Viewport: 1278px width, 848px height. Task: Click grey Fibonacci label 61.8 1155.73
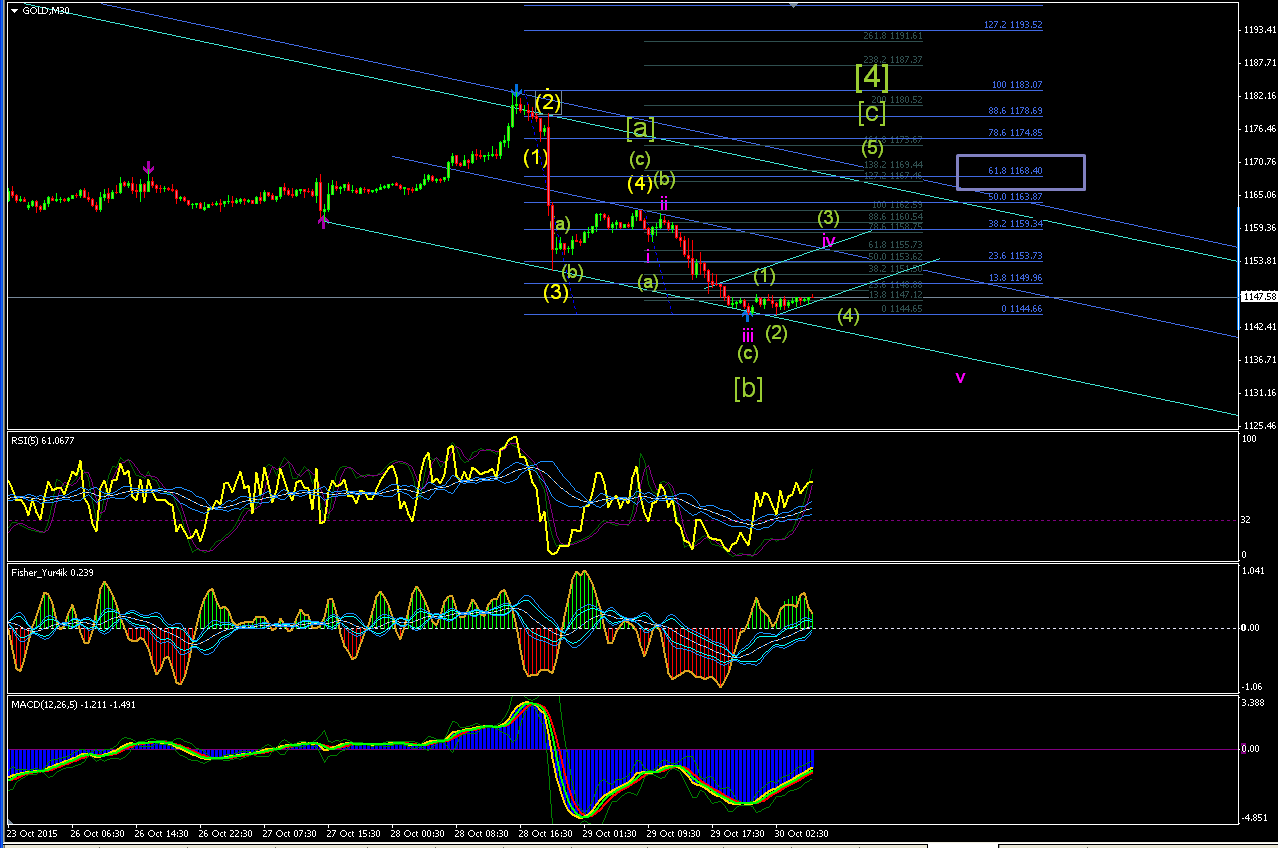894,245
